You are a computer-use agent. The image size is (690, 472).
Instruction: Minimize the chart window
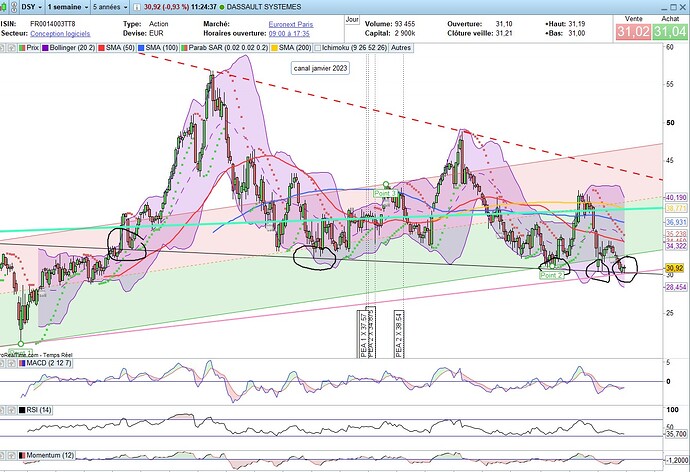665,7
